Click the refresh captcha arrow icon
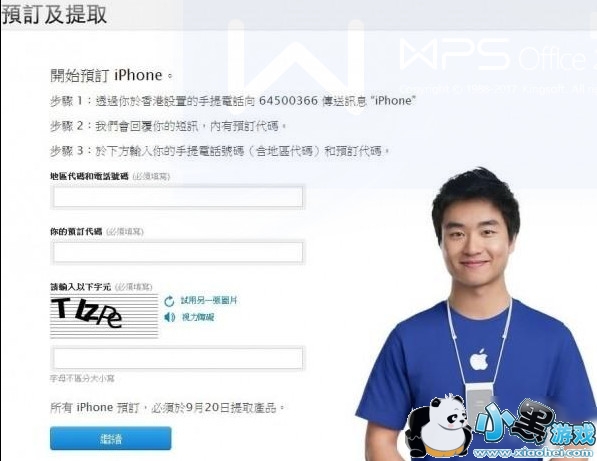Viewport: 597px width, 461px height. pos(169,301)
